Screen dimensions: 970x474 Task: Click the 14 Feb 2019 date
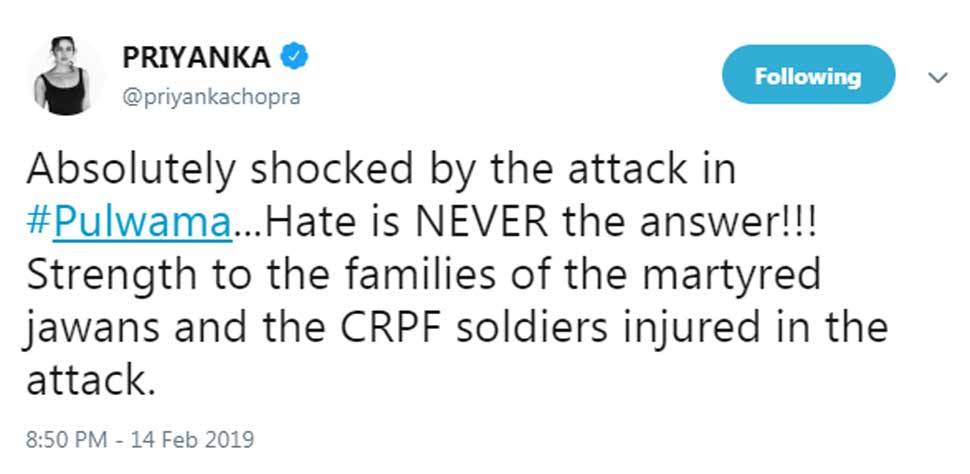pyautogui.click(x=192, y=440)
